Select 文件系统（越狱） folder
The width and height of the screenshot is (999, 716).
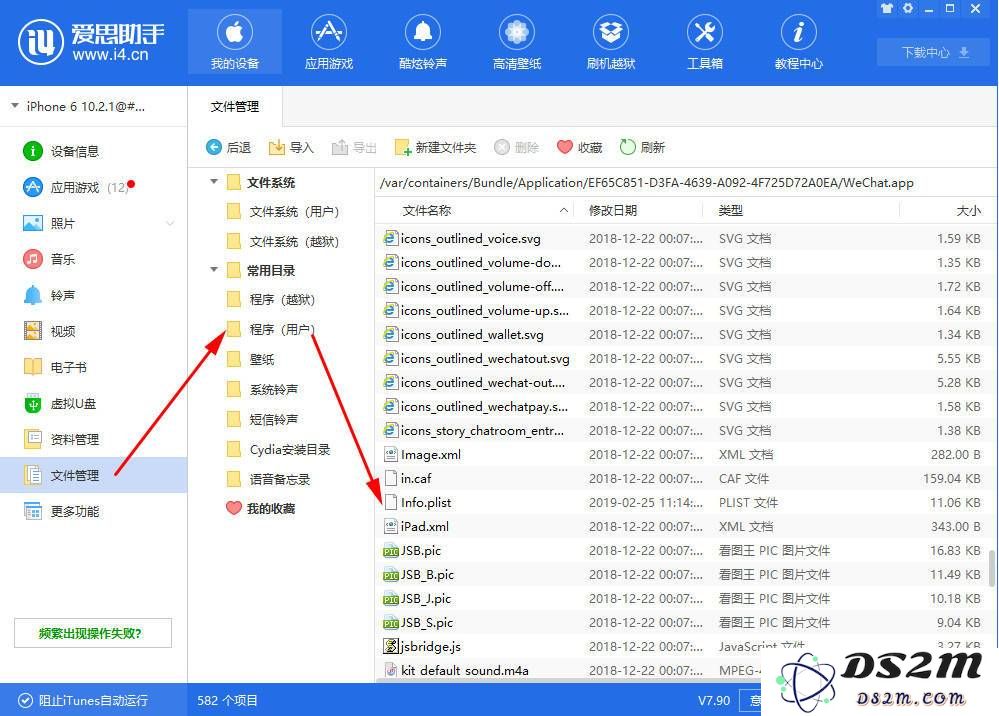pos(284,241)
